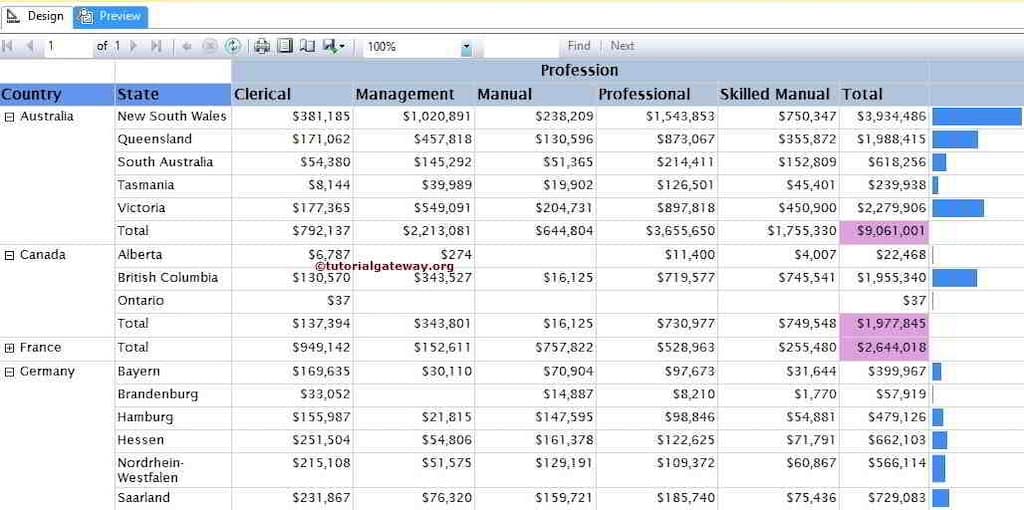The width and height of the screenshot is (1024, 510).
Task: Click back to parent report arrow
Action: [187, 46]
